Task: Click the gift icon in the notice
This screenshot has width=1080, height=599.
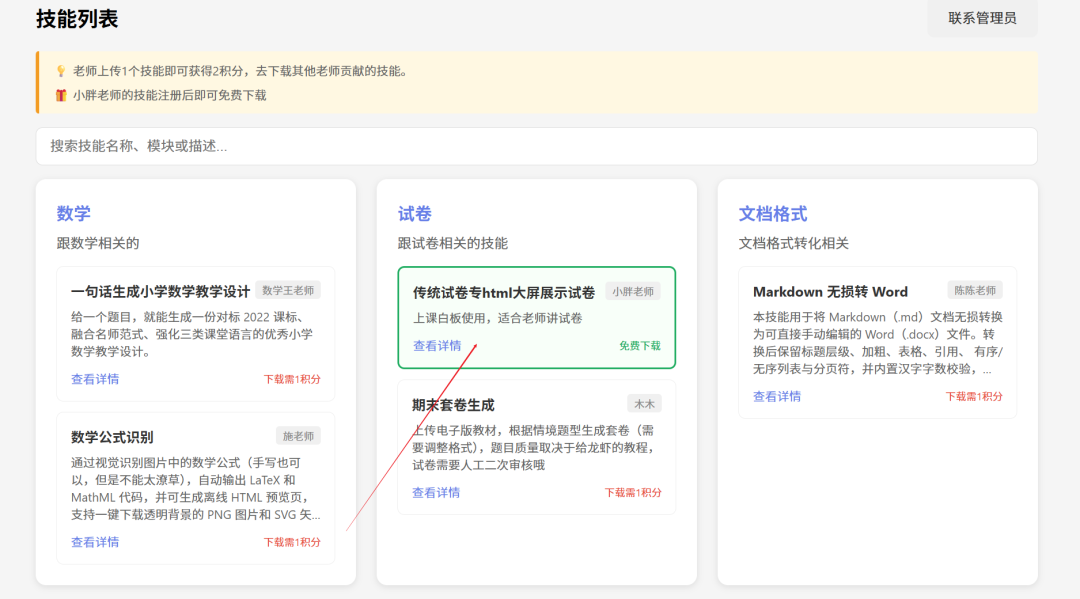Action: [61, 95]
